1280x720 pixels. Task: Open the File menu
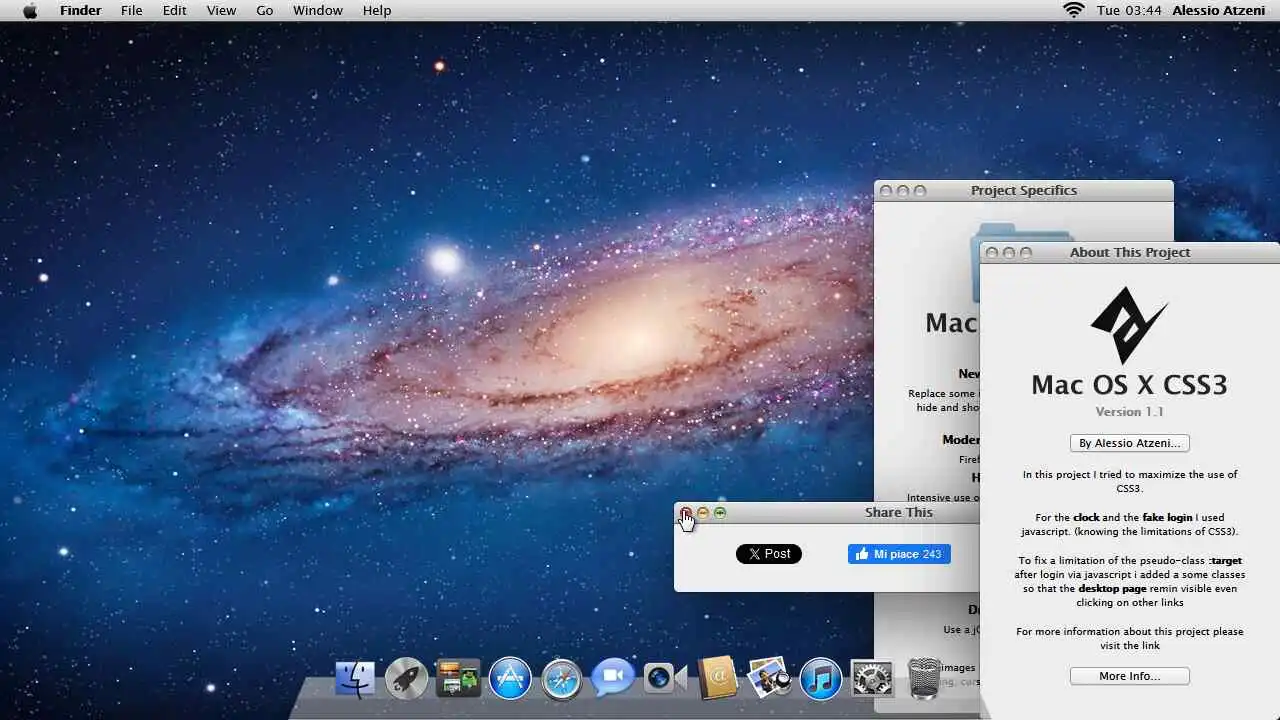click(x=131, y=10)
